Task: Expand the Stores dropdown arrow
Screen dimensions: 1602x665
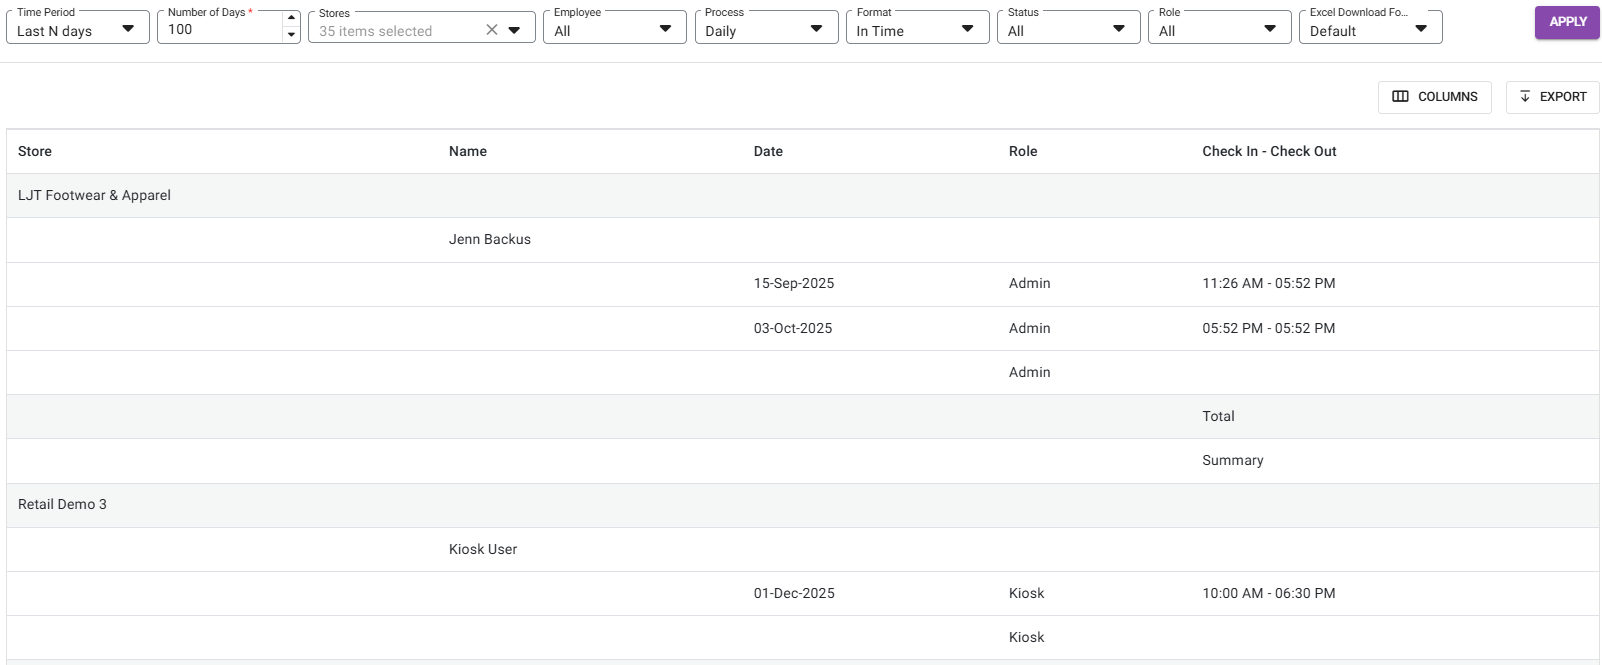Action: tap(515, 30)
